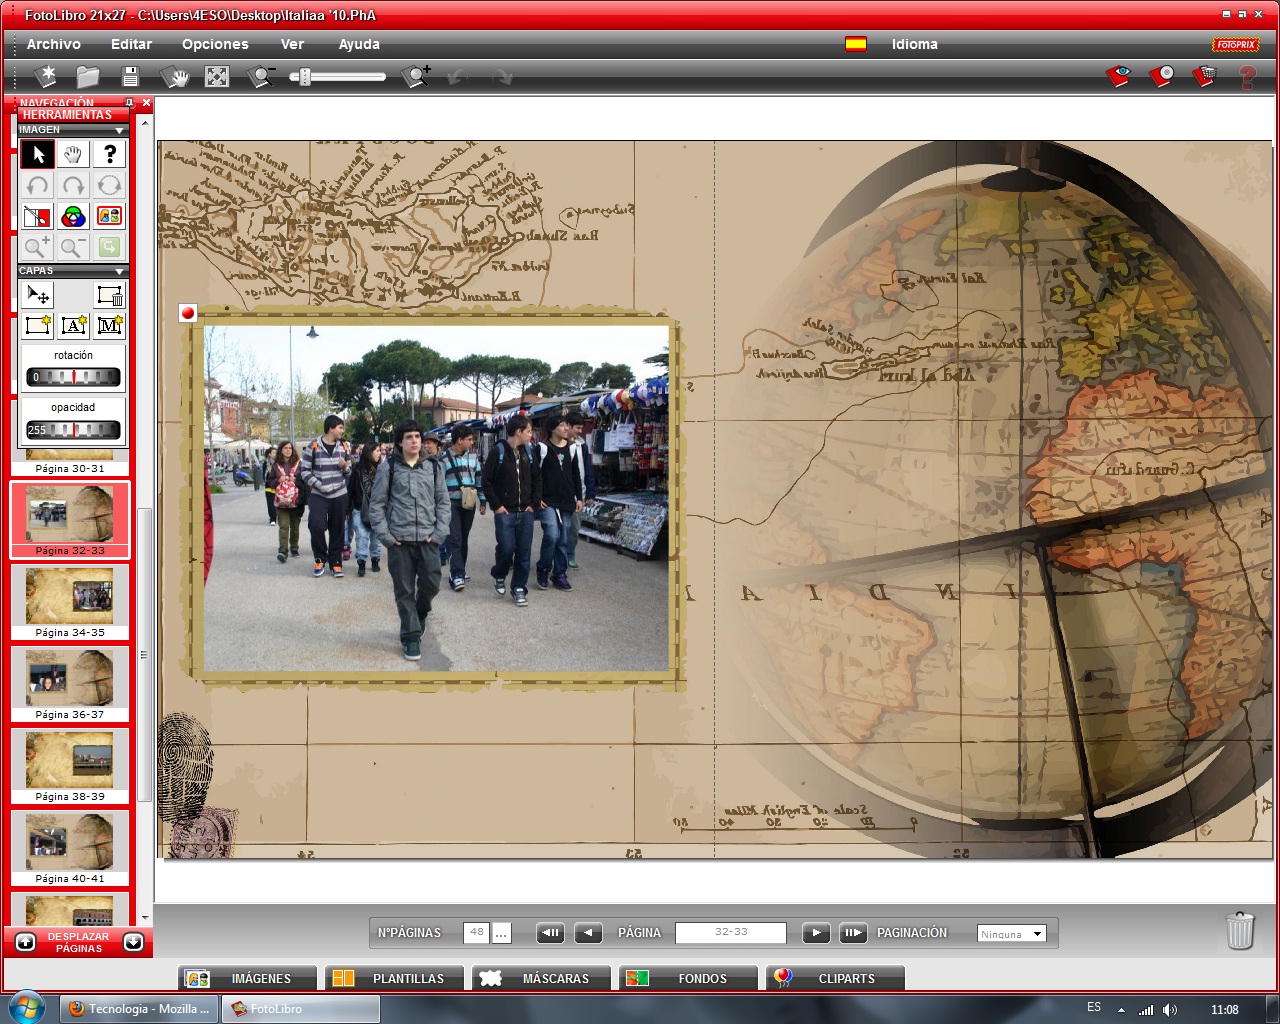Screen dimensions: 1280x1024
Task: Add a new mask layer
Action: point(109,325)
